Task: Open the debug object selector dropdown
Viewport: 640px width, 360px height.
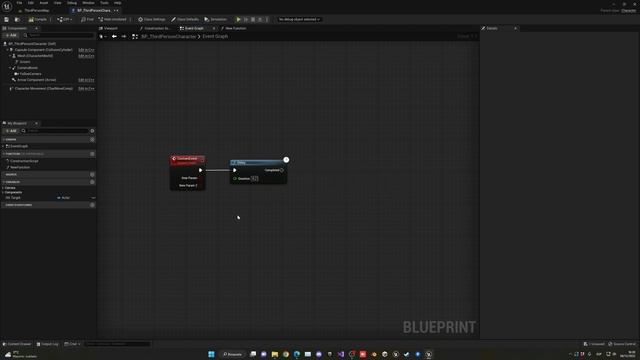Action: [299, 19]
